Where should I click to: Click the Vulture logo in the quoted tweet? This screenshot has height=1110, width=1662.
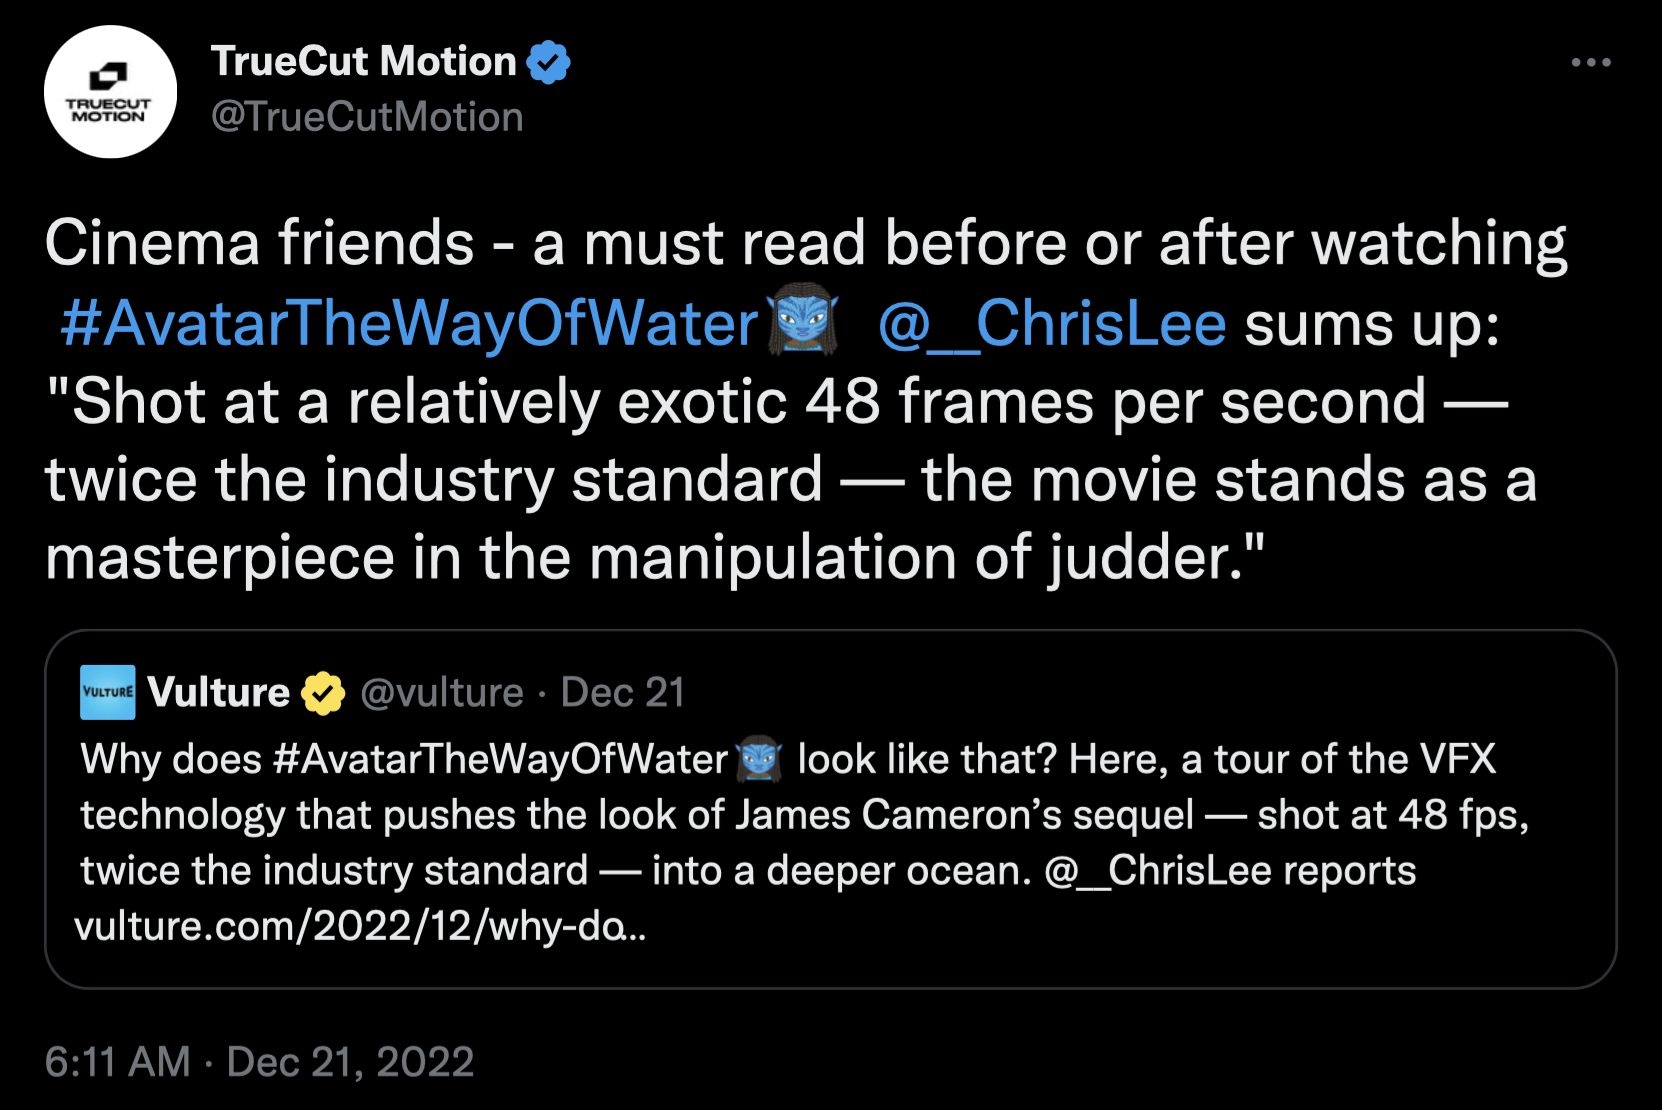(108, 692)
